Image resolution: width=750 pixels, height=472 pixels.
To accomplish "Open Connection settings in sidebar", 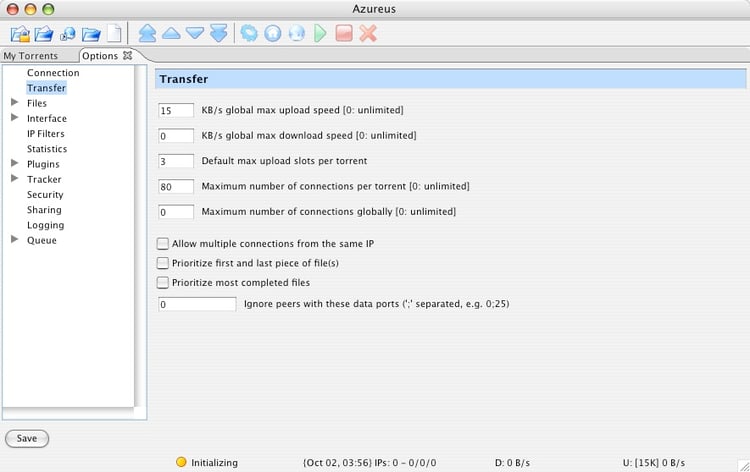I will pyautogui.click(x=53, y=73).
